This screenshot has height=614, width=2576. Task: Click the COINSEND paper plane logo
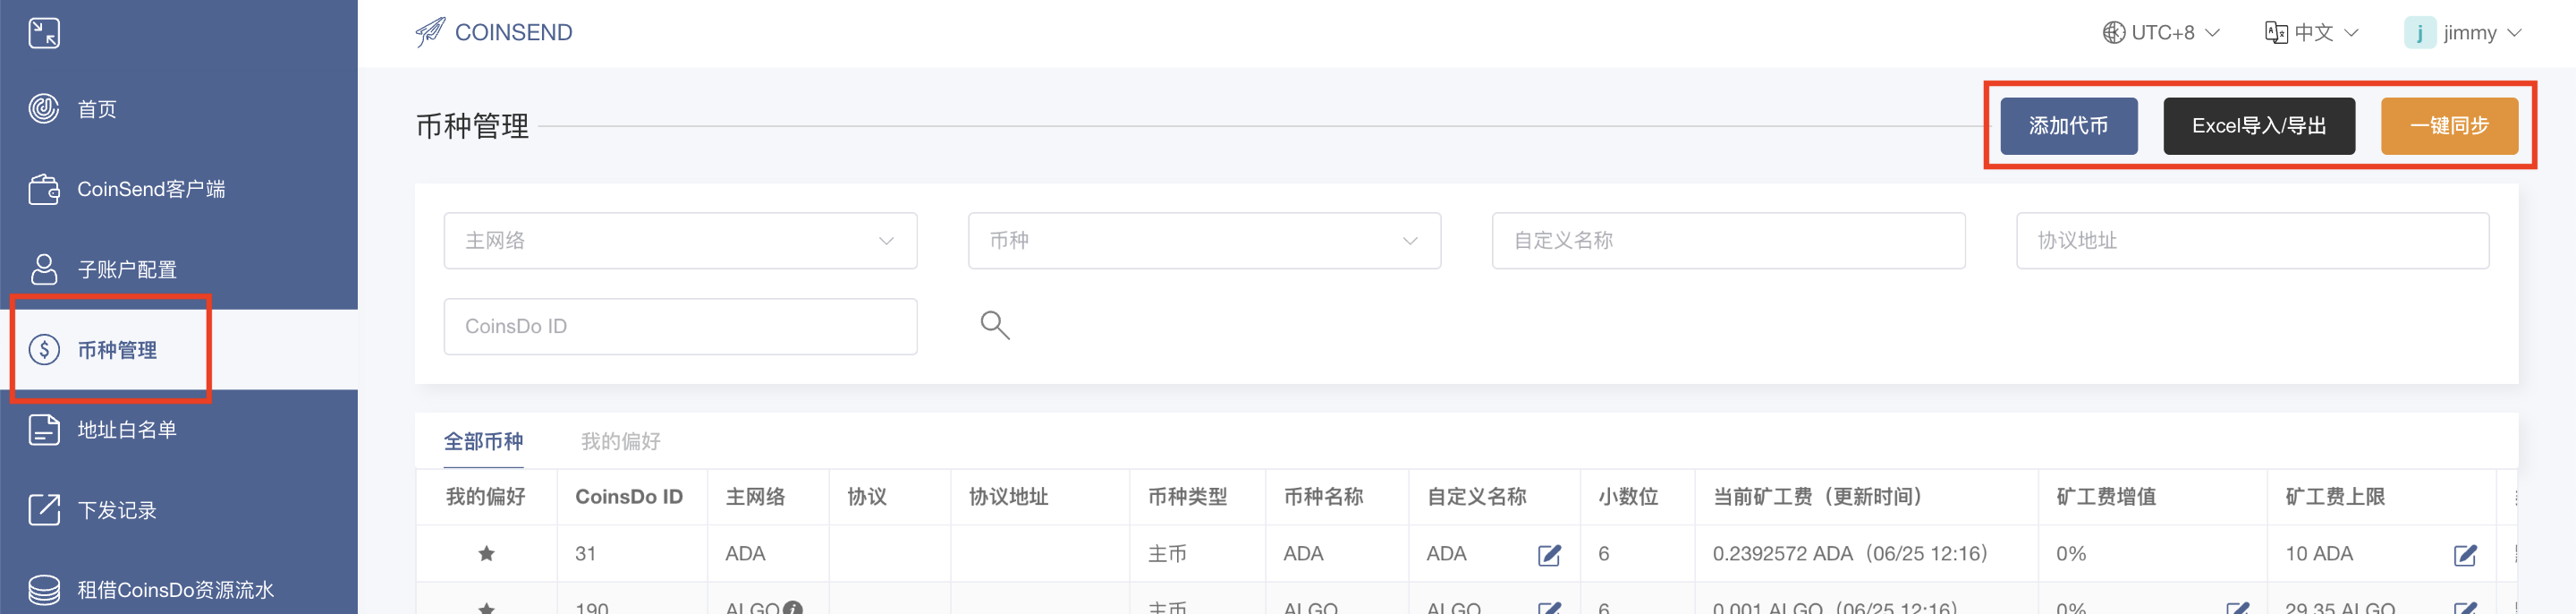click(430, 33)
